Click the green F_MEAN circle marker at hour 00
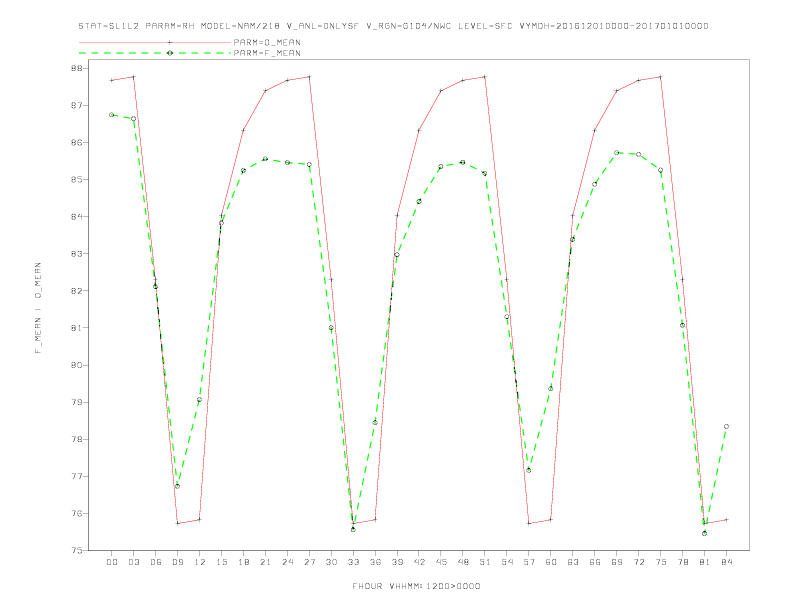The height and width of the screenshot is (612, 792). (112, 115)
